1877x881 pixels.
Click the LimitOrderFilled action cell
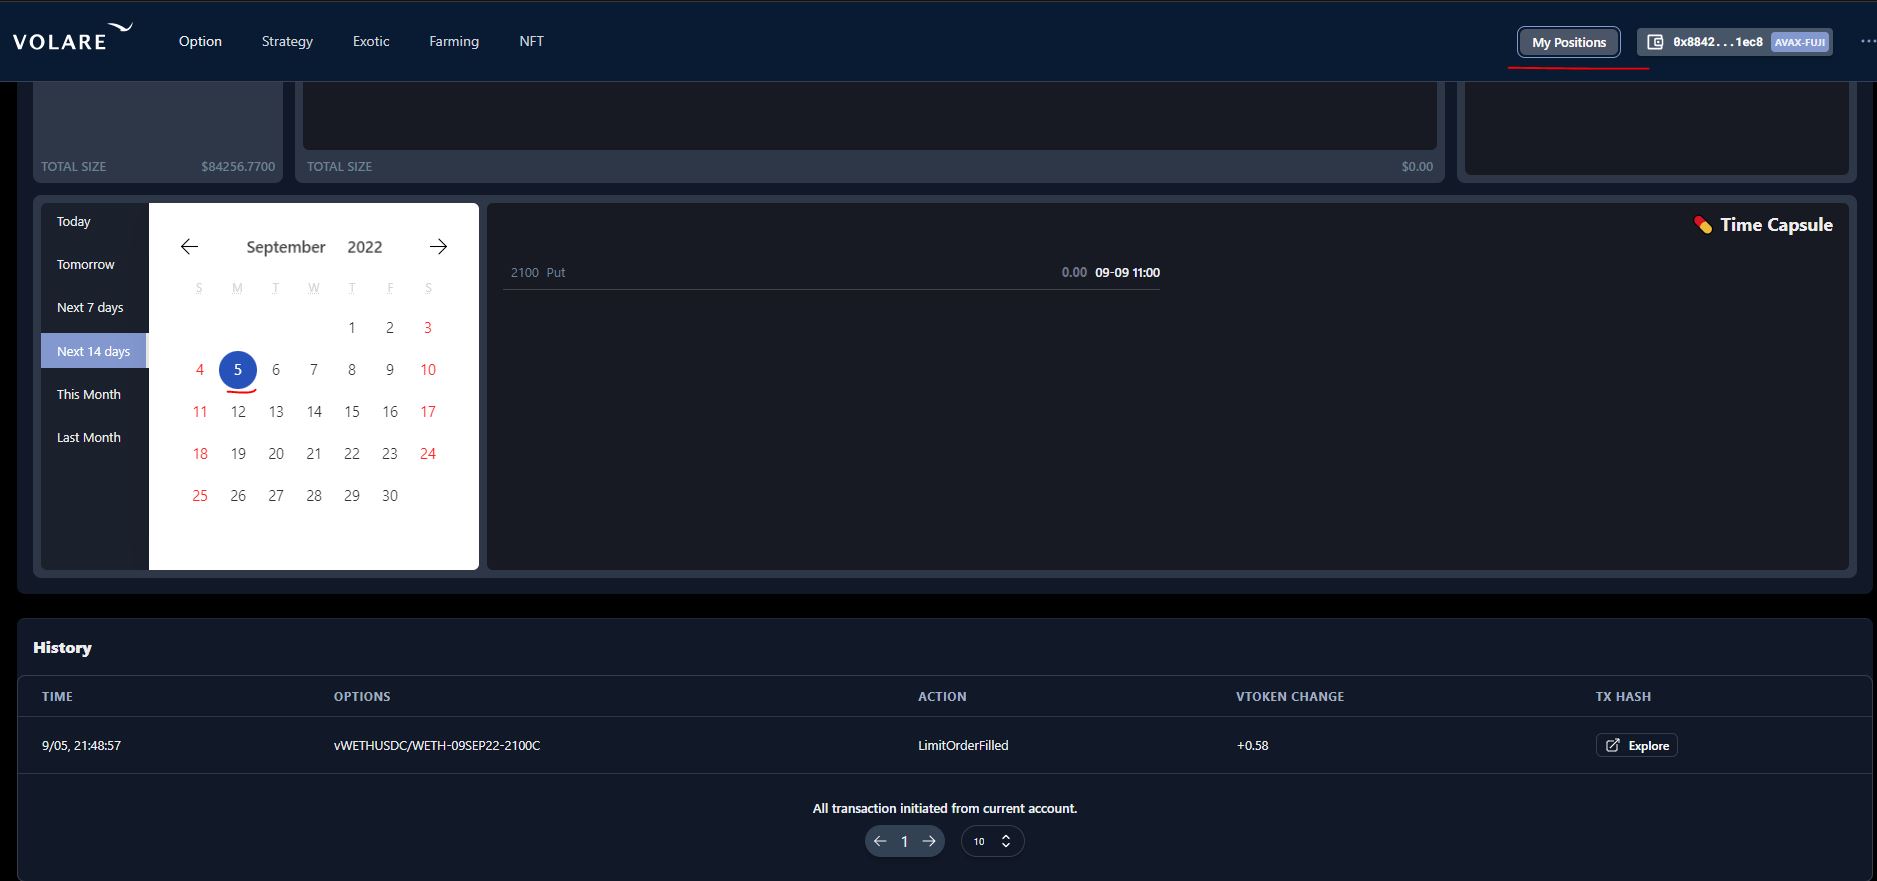coord(963,746)
